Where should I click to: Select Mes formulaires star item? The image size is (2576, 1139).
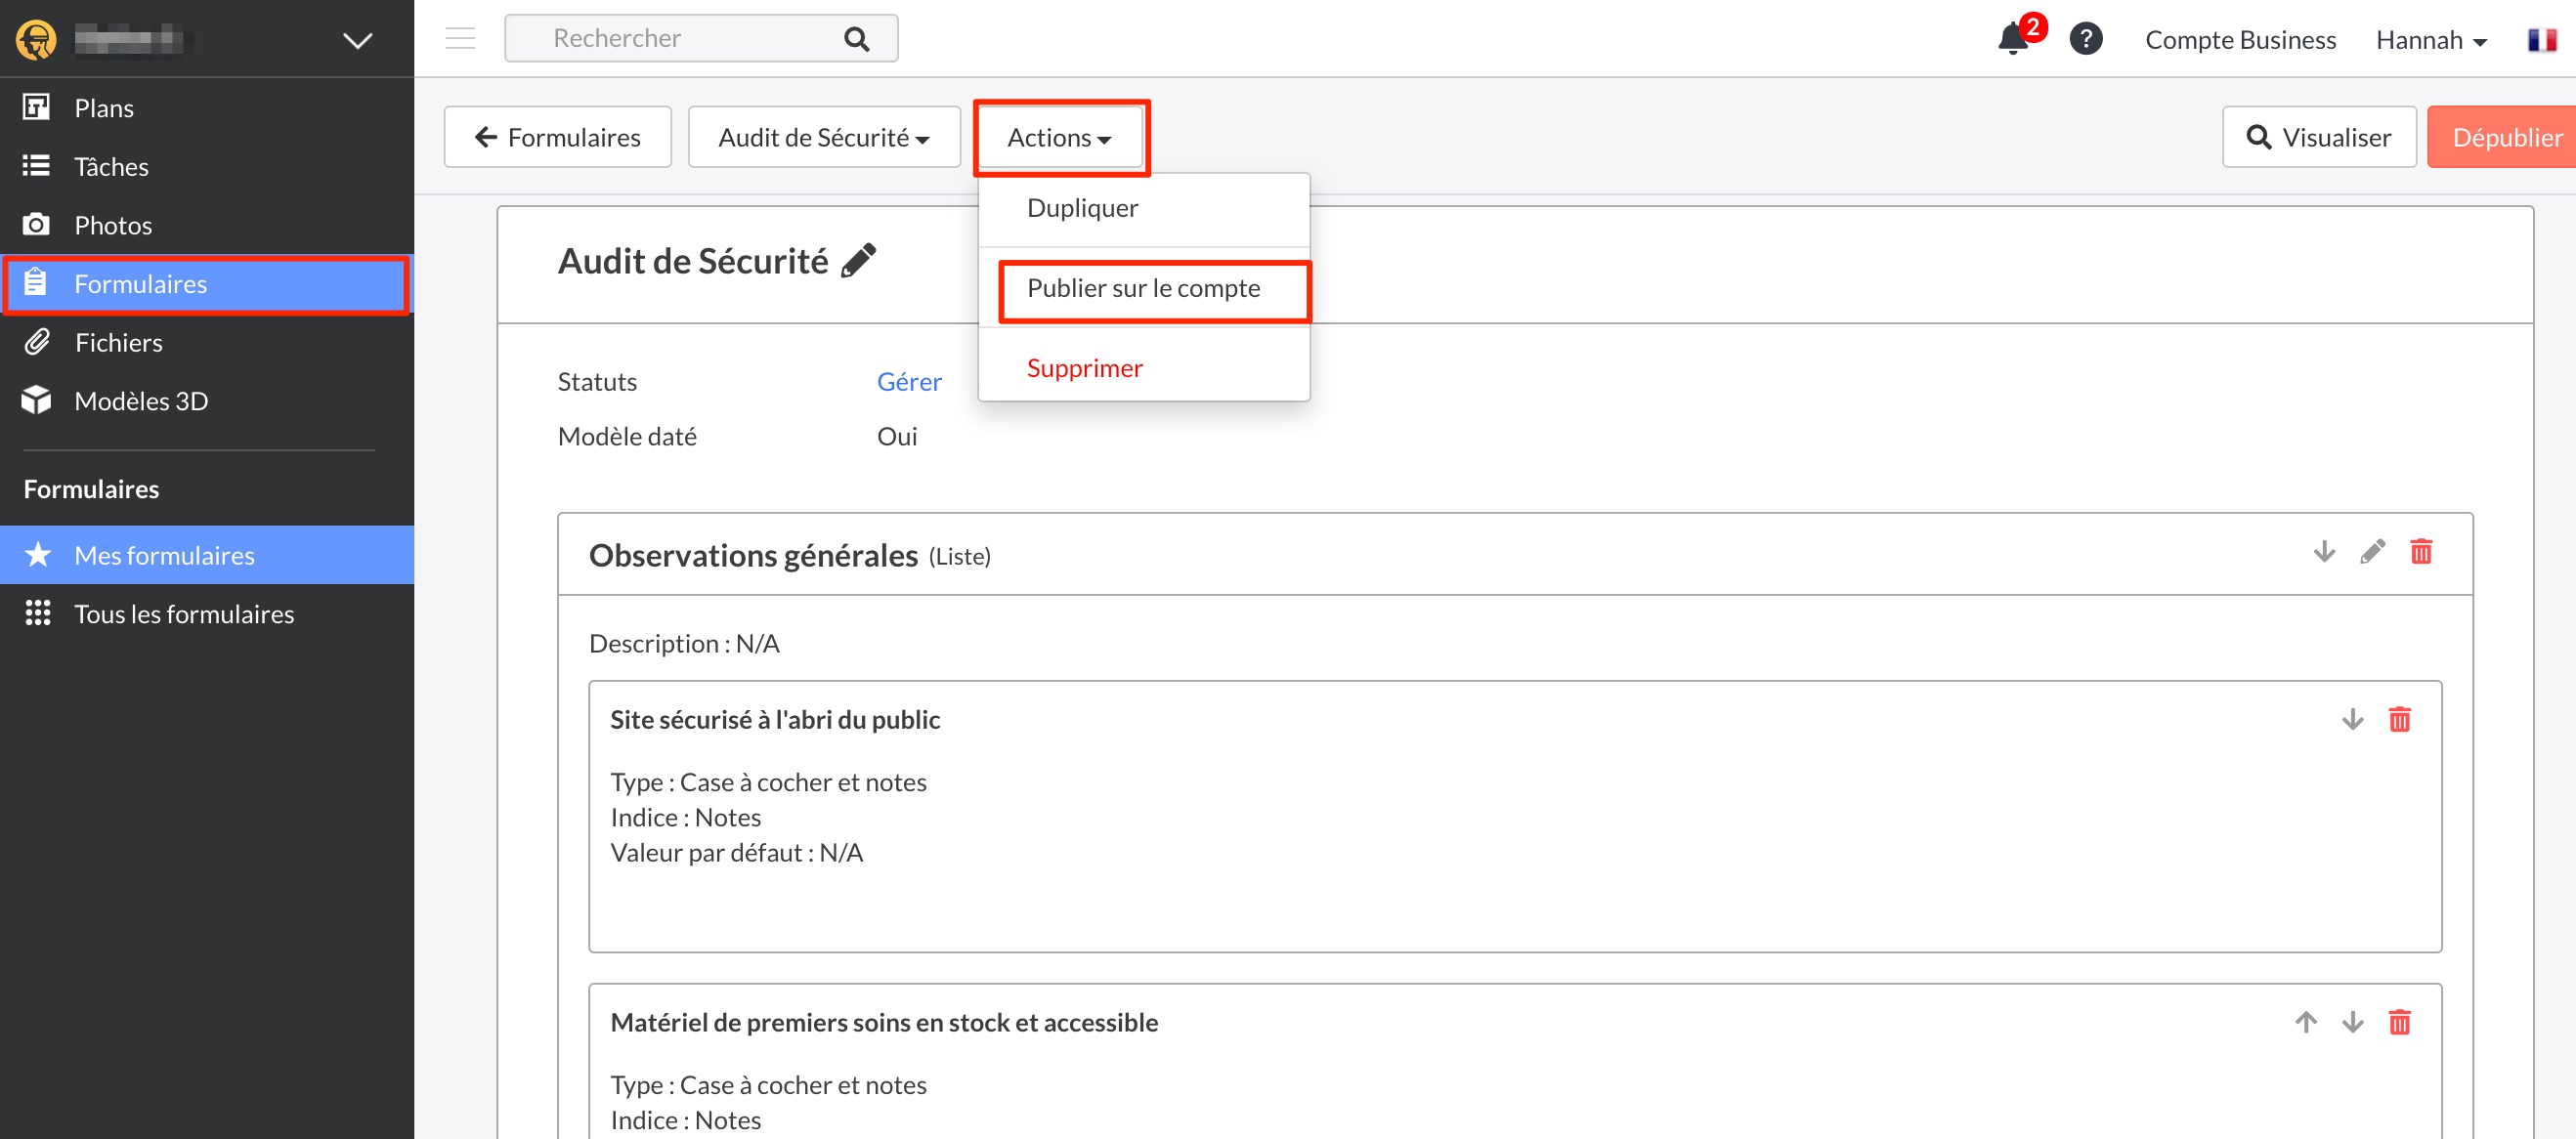tap(207, 555)
